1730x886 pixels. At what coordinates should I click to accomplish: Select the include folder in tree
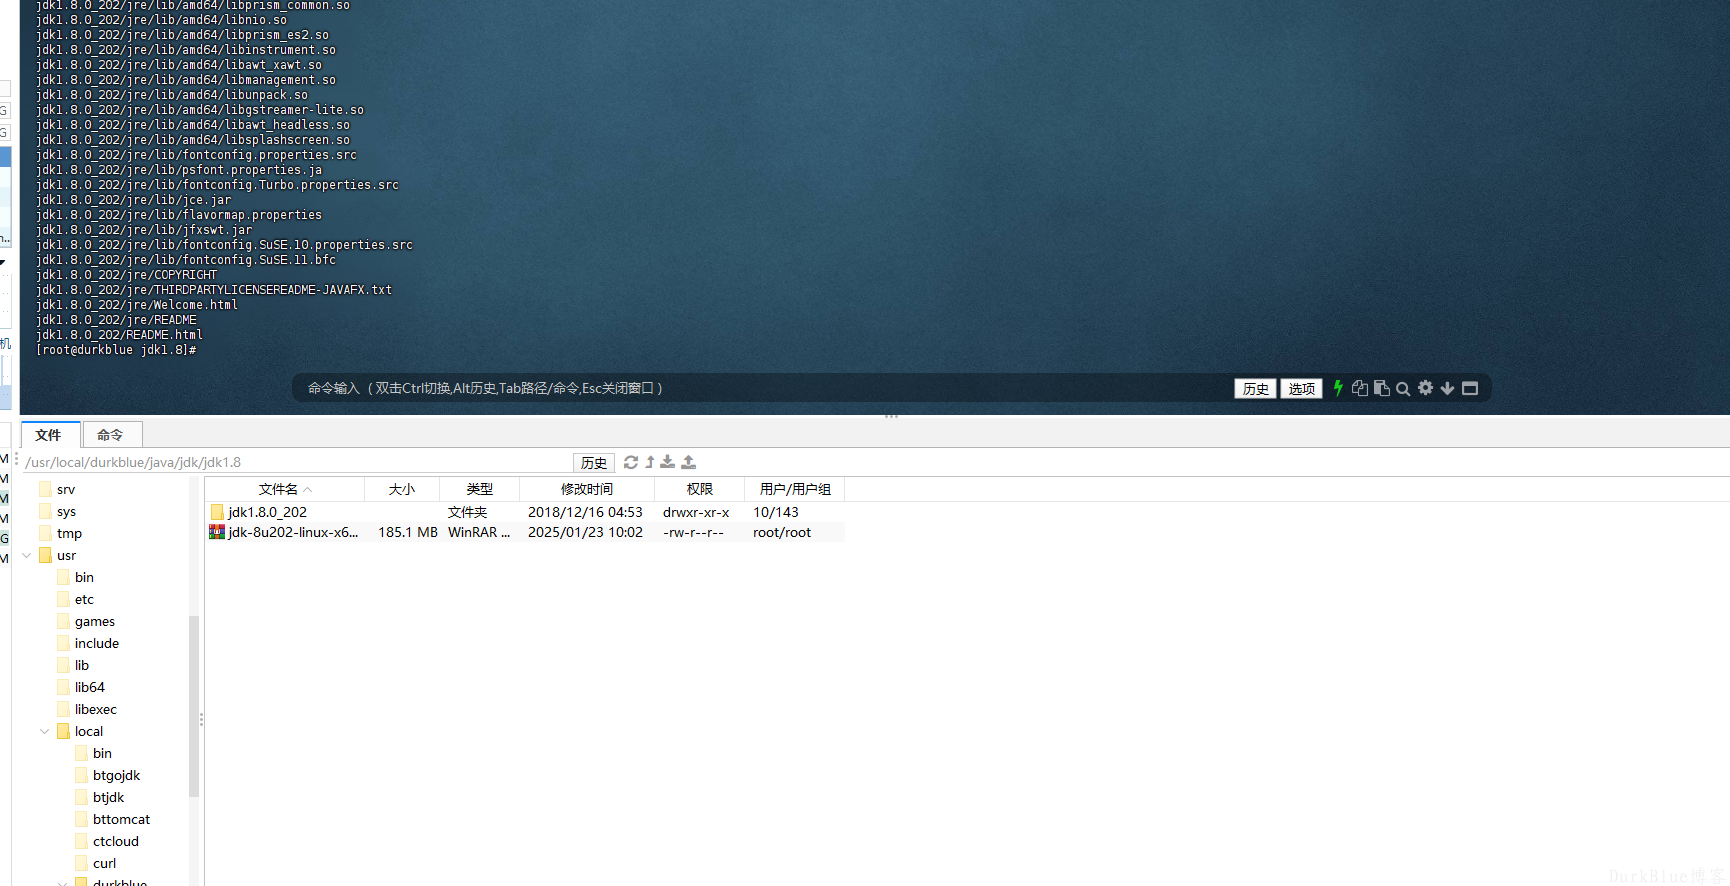[x=97, y=643]
